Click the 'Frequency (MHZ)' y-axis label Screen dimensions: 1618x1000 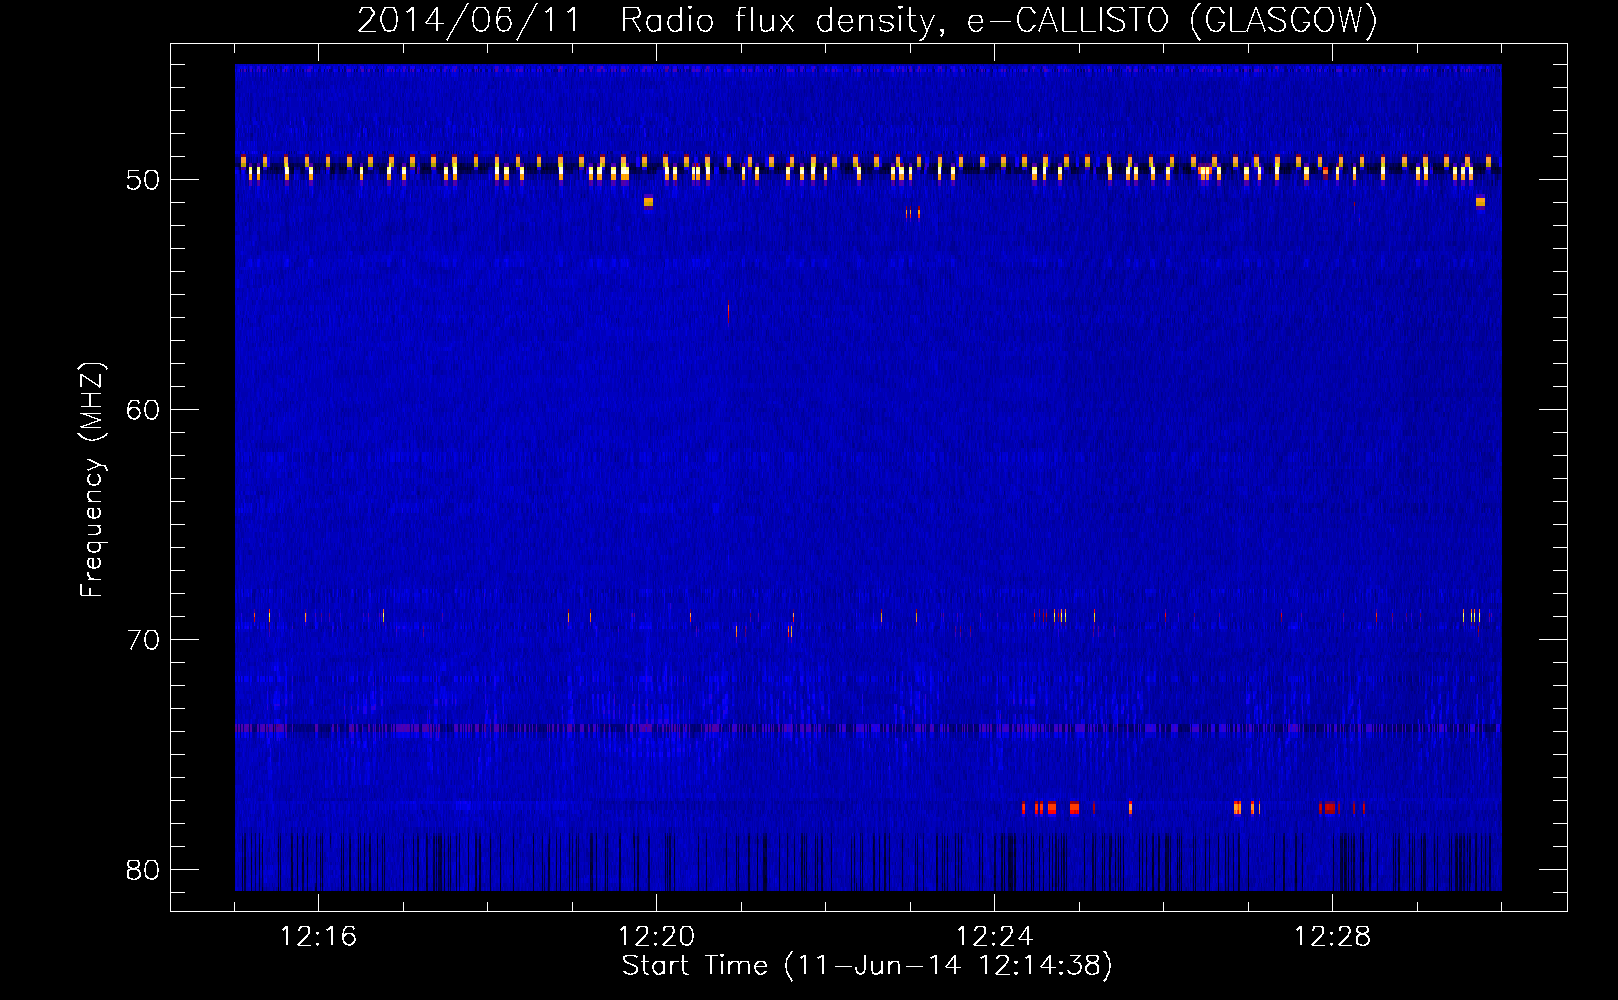pos(91,480)
